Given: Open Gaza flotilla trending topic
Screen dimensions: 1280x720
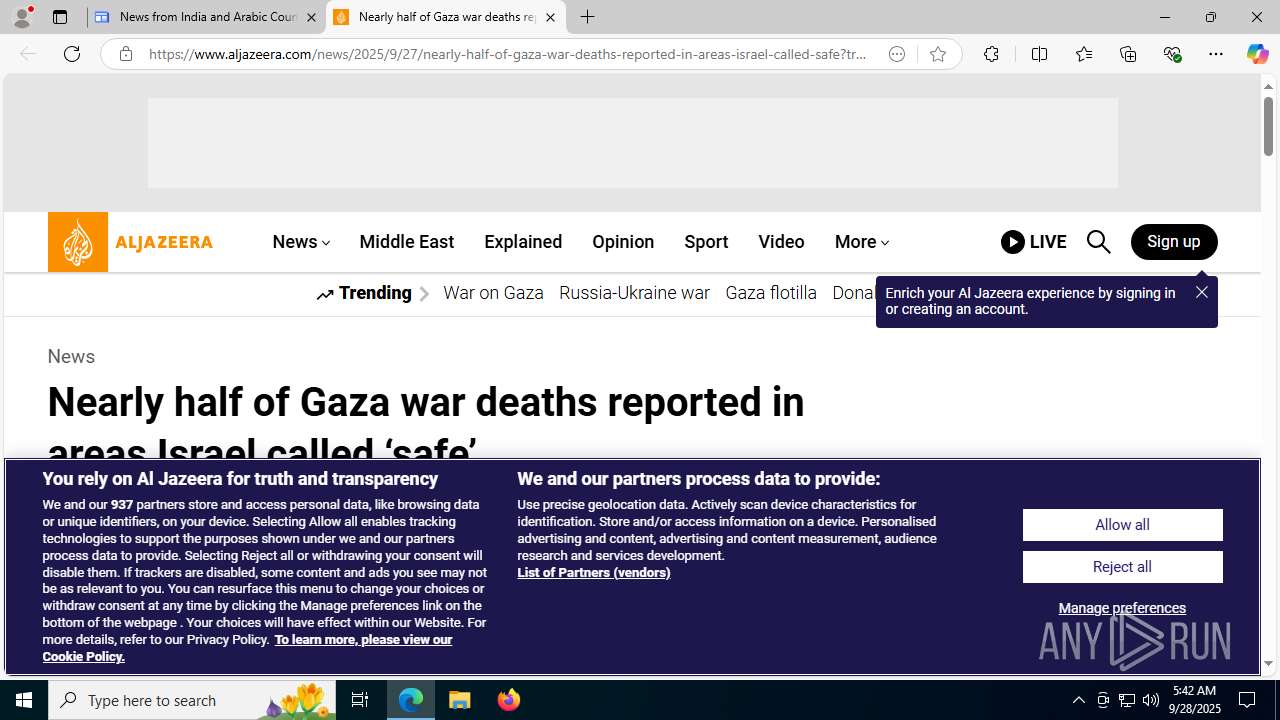Looking at the screenshot, I should click(x=771, y=293).
